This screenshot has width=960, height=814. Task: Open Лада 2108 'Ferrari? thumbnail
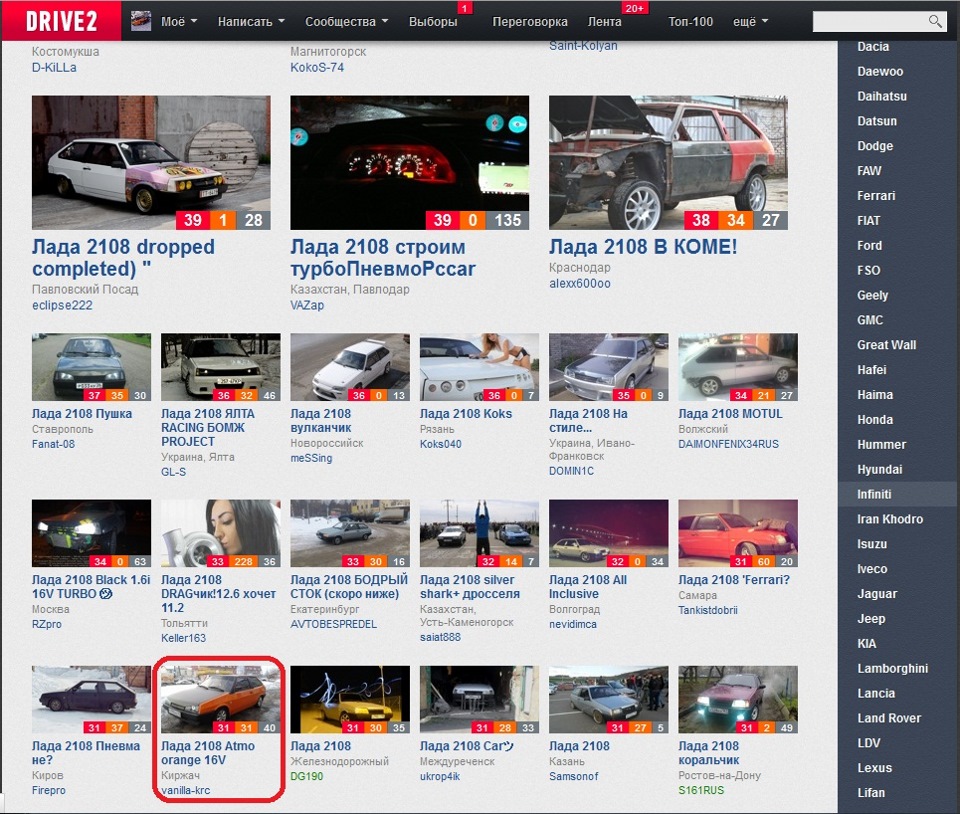click(x=738, y=533)
